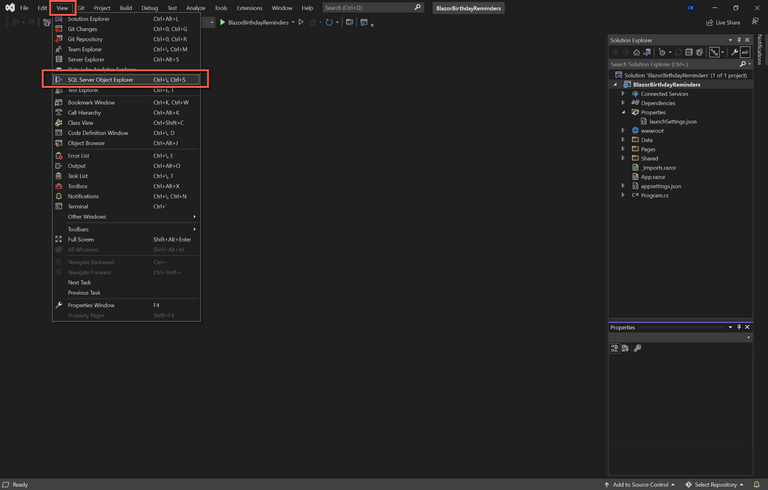Toggle auto-hide pin on Solution Explorer
Viewport: 768px width, 490px height.
[x=739, y=40]
